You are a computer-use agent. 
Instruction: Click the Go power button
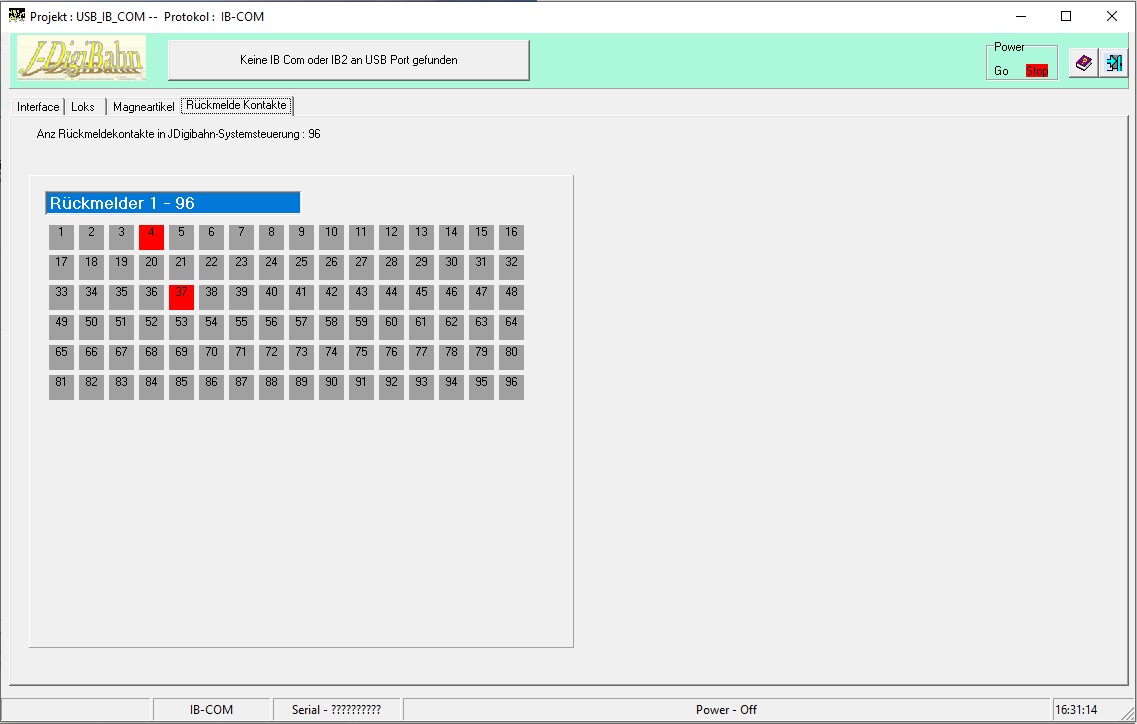pyautogui.click(x=1001, y=70)
